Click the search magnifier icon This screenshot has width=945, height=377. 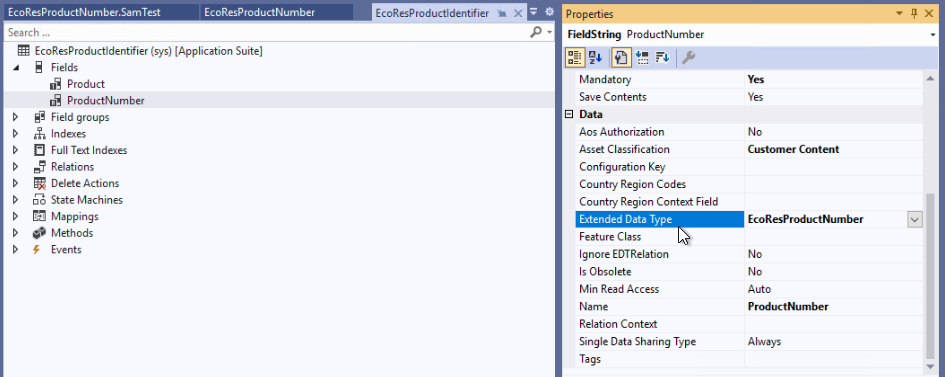(x=535, y=33)
